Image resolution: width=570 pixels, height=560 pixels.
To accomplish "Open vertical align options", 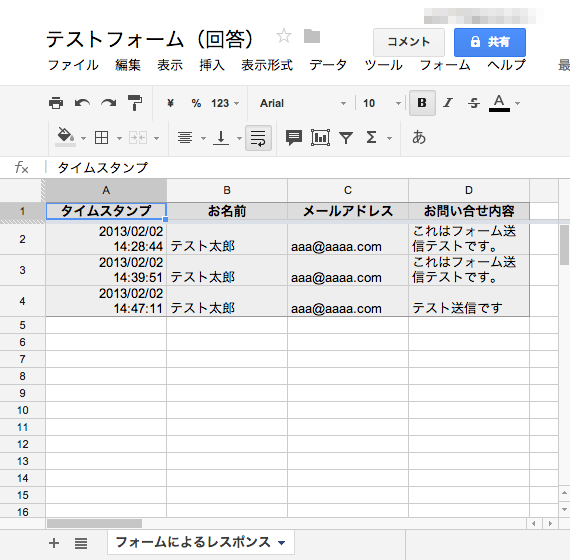I will (x=221, y=138).
